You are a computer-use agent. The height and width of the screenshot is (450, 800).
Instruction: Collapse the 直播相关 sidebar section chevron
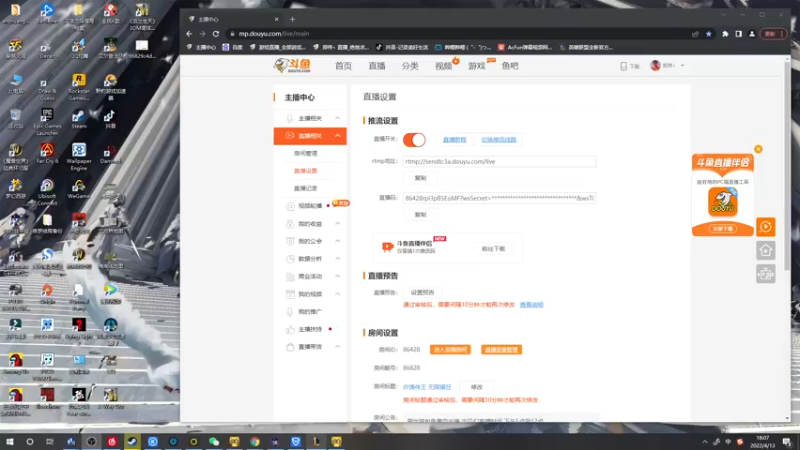pyautogui.click(x=337, y=136)
